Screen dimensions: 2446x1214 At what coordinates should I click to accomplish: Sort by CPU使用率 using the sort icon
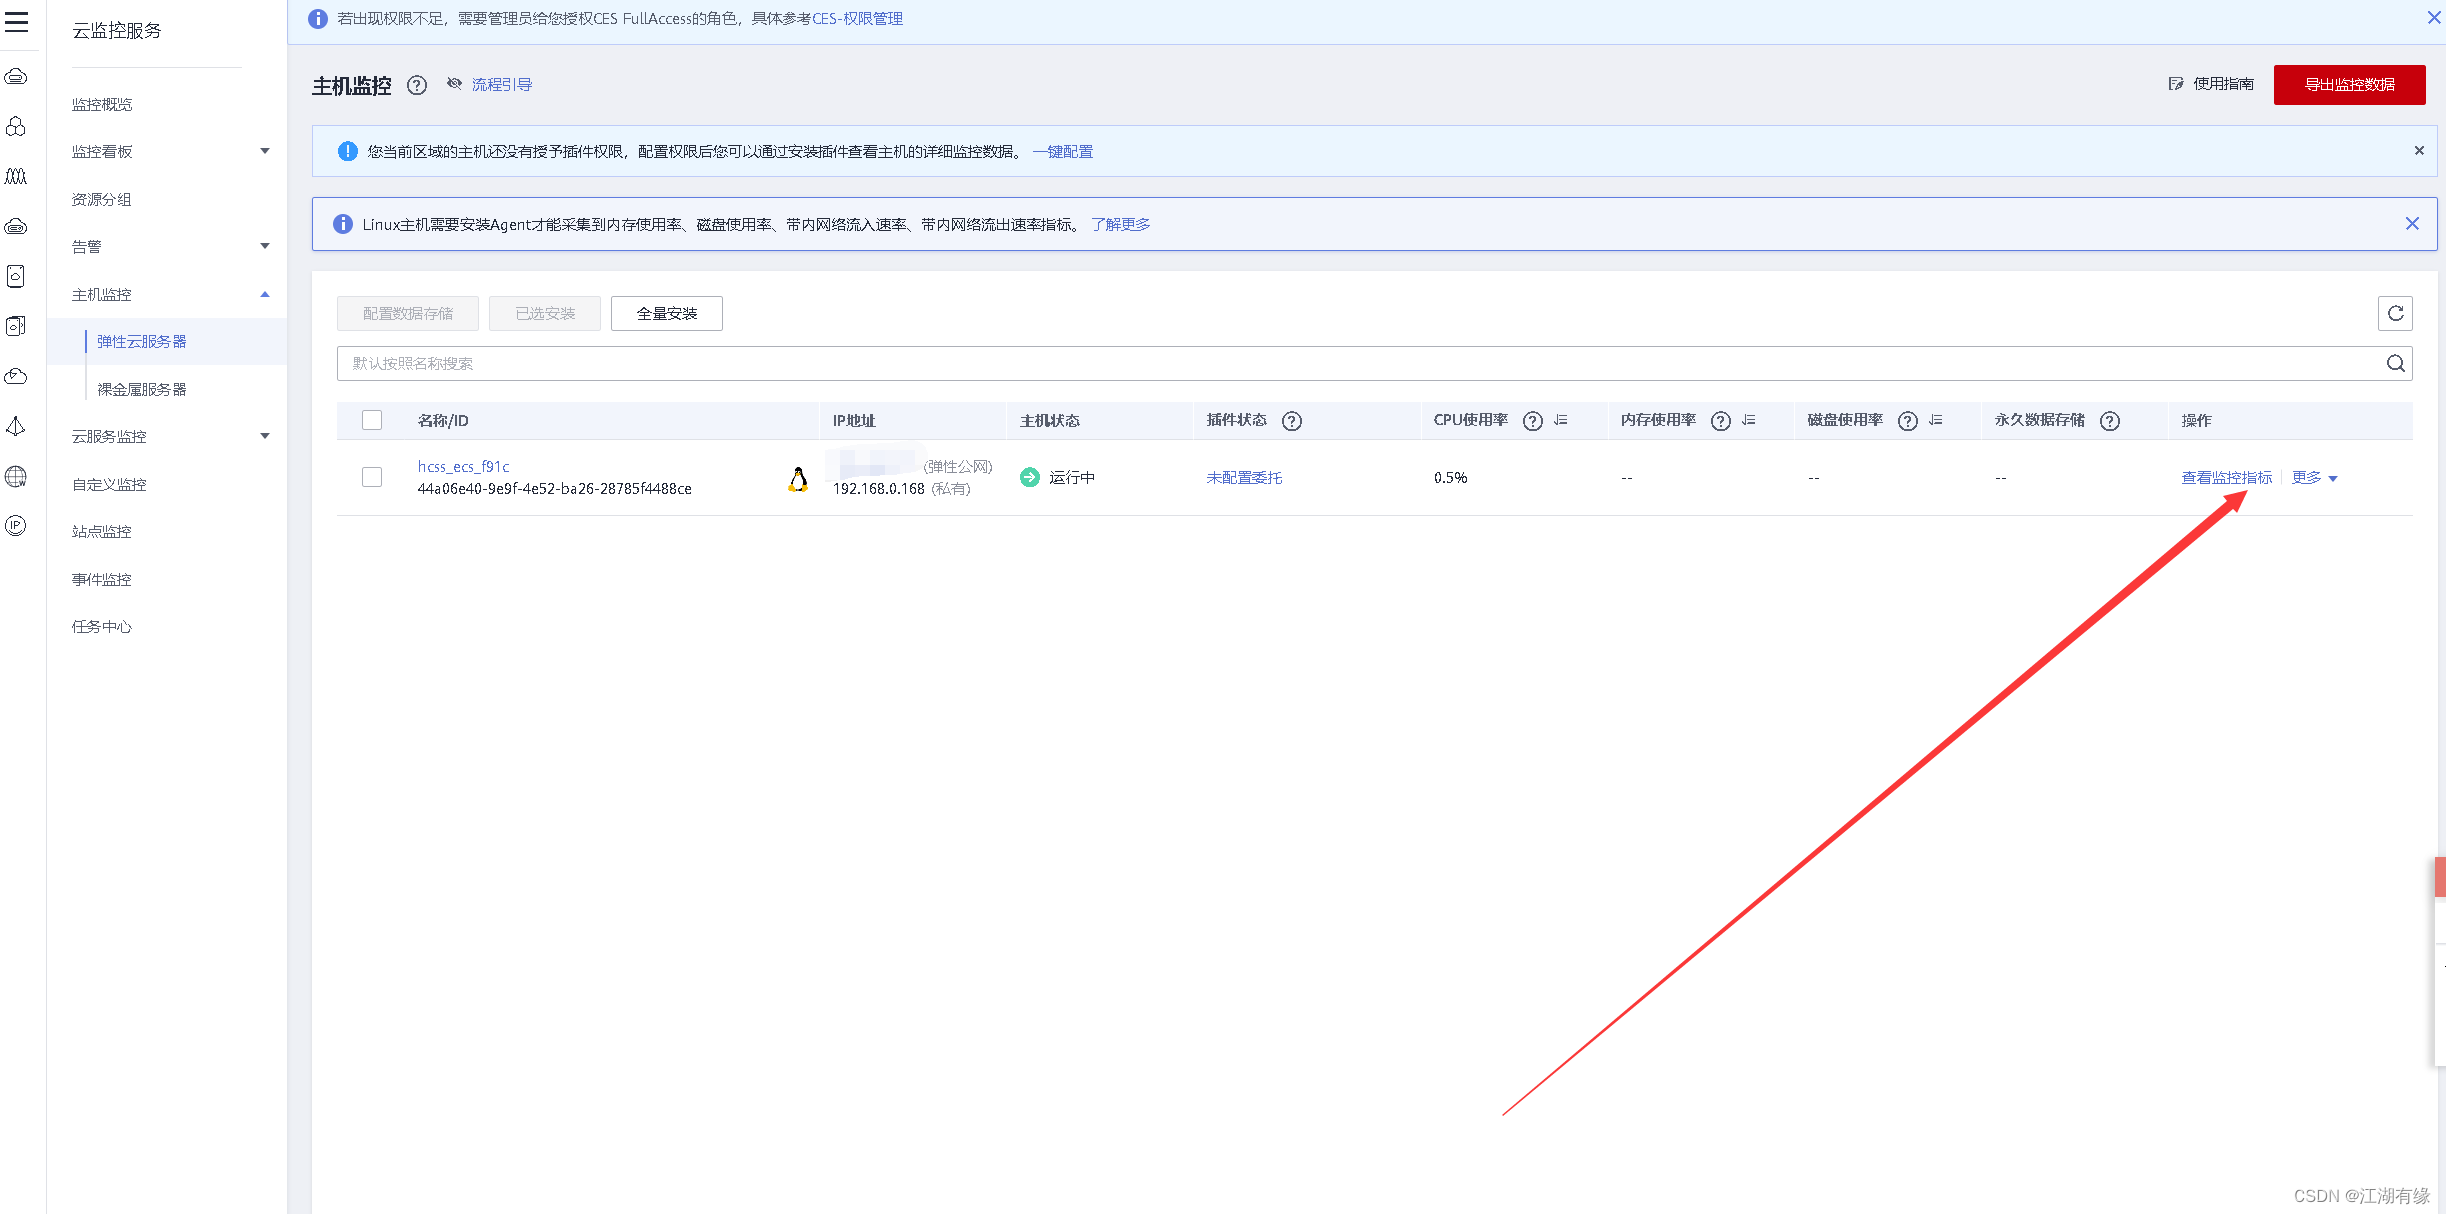[x=1561, y=421]
